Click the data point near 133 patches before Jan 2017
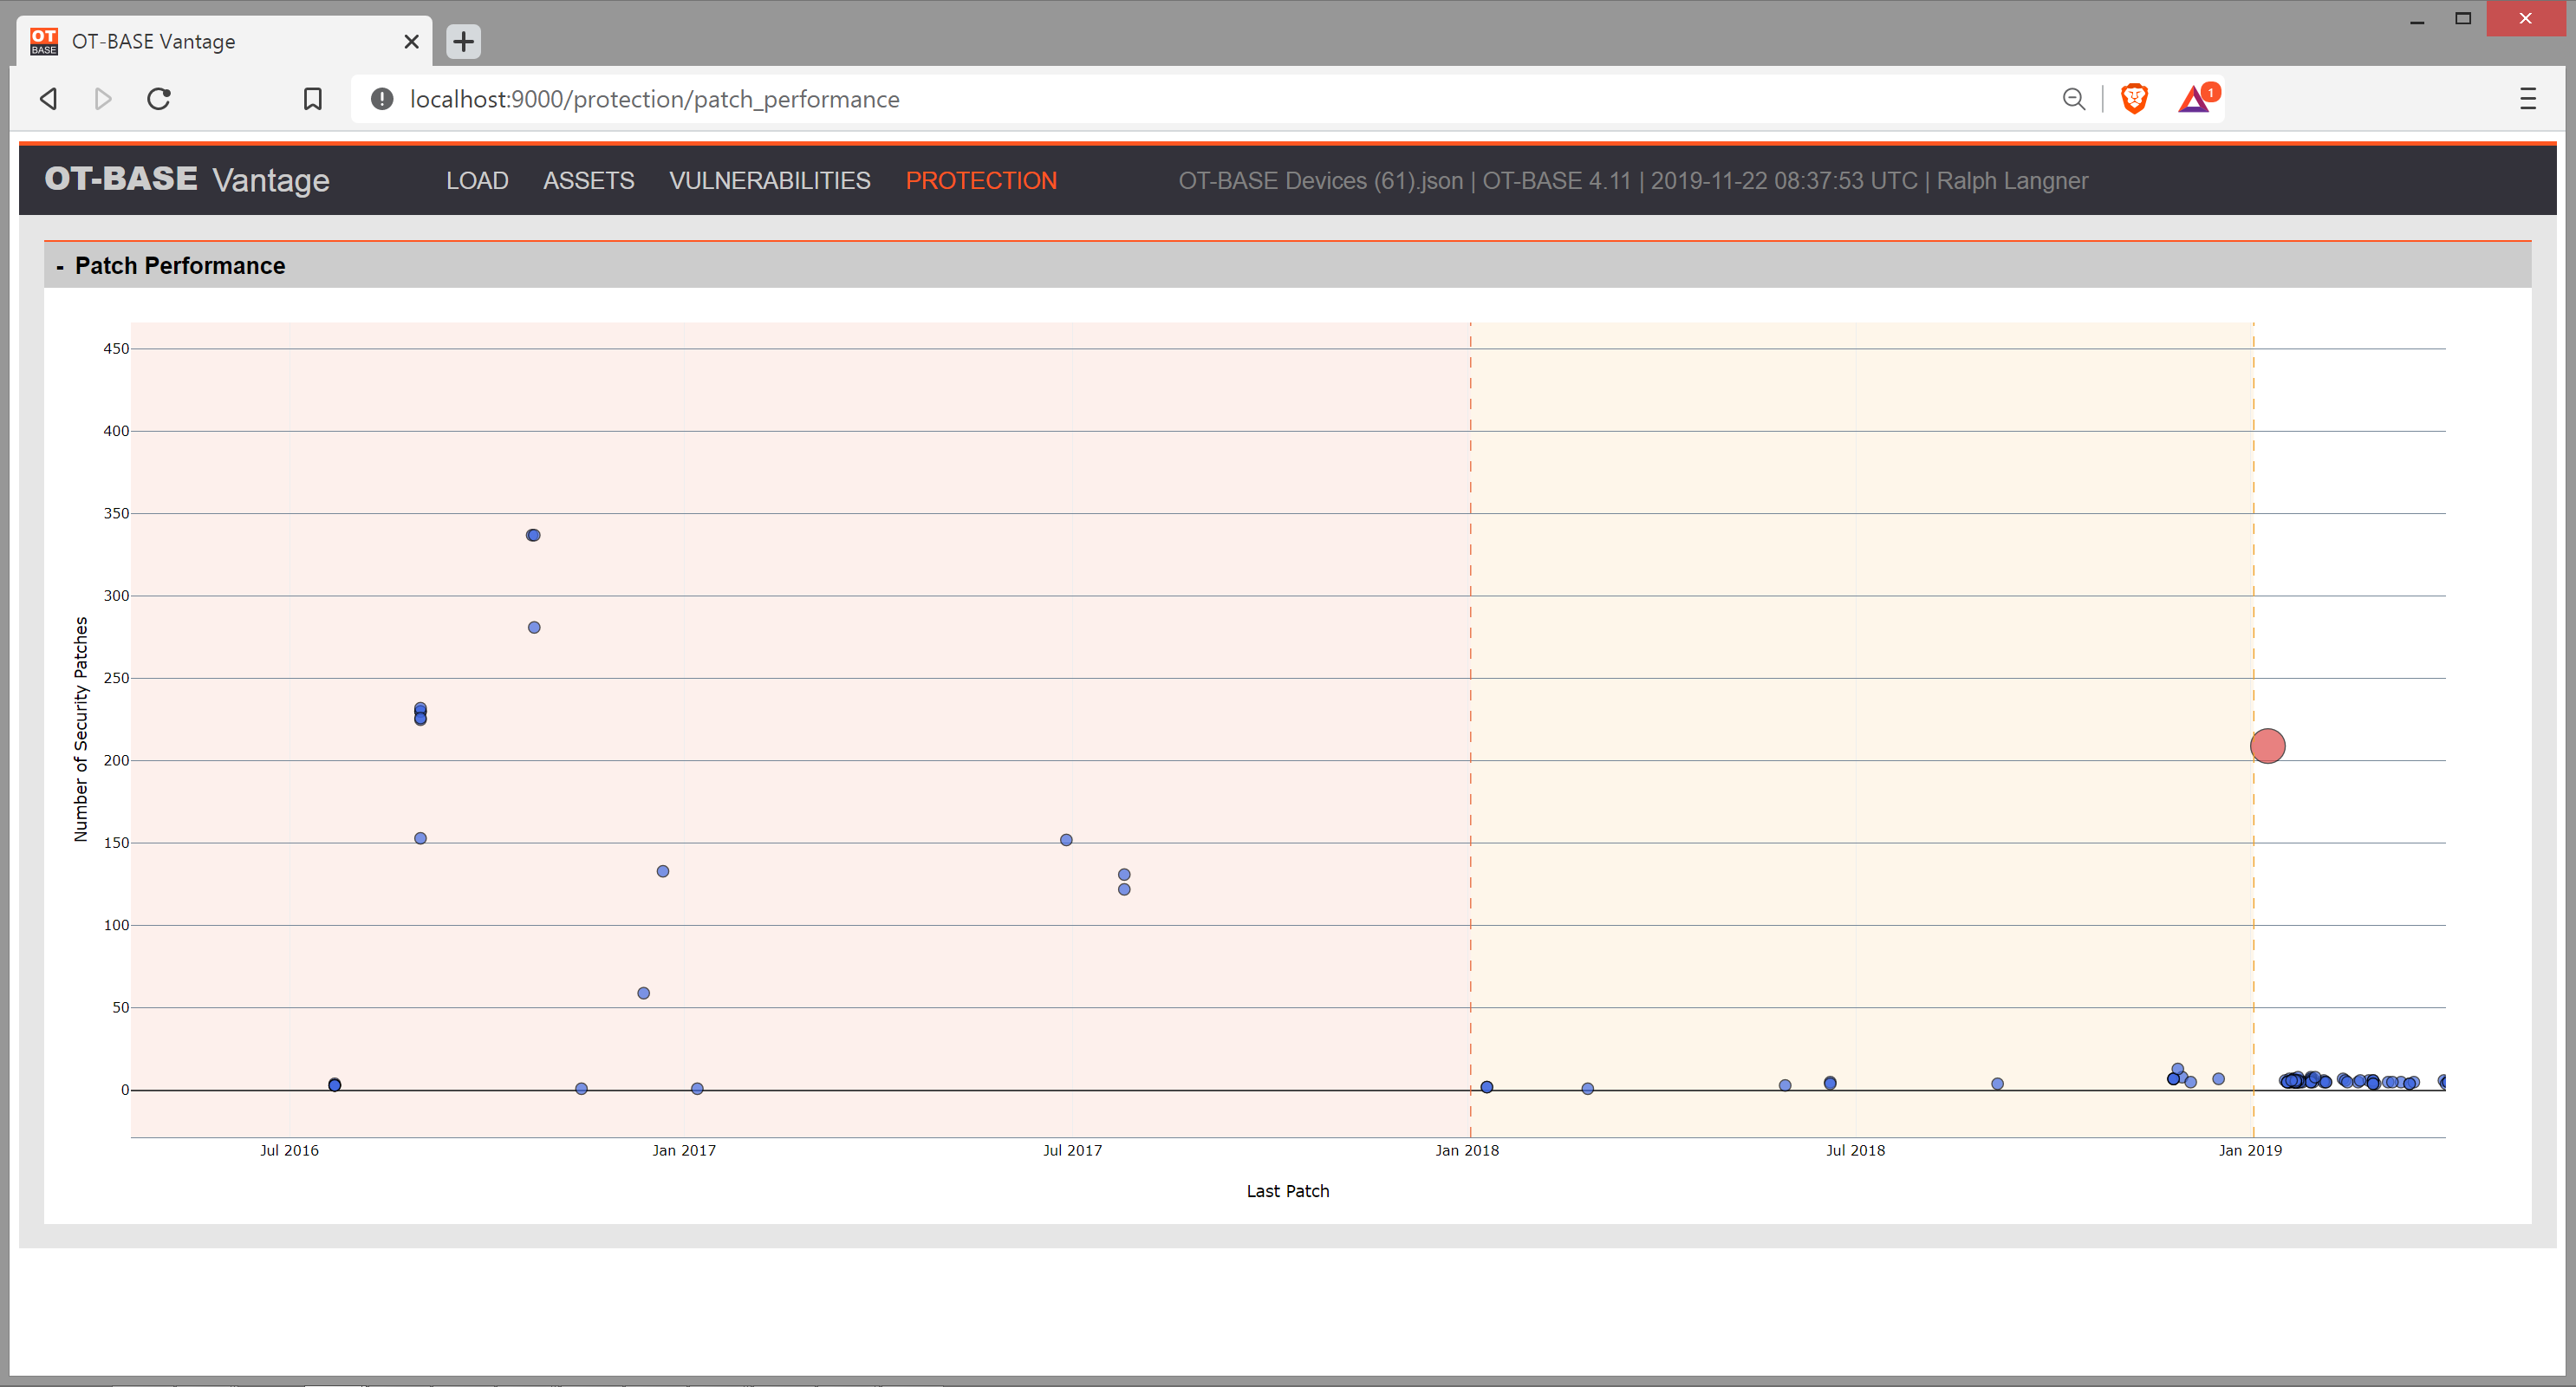 click(663, 871)
